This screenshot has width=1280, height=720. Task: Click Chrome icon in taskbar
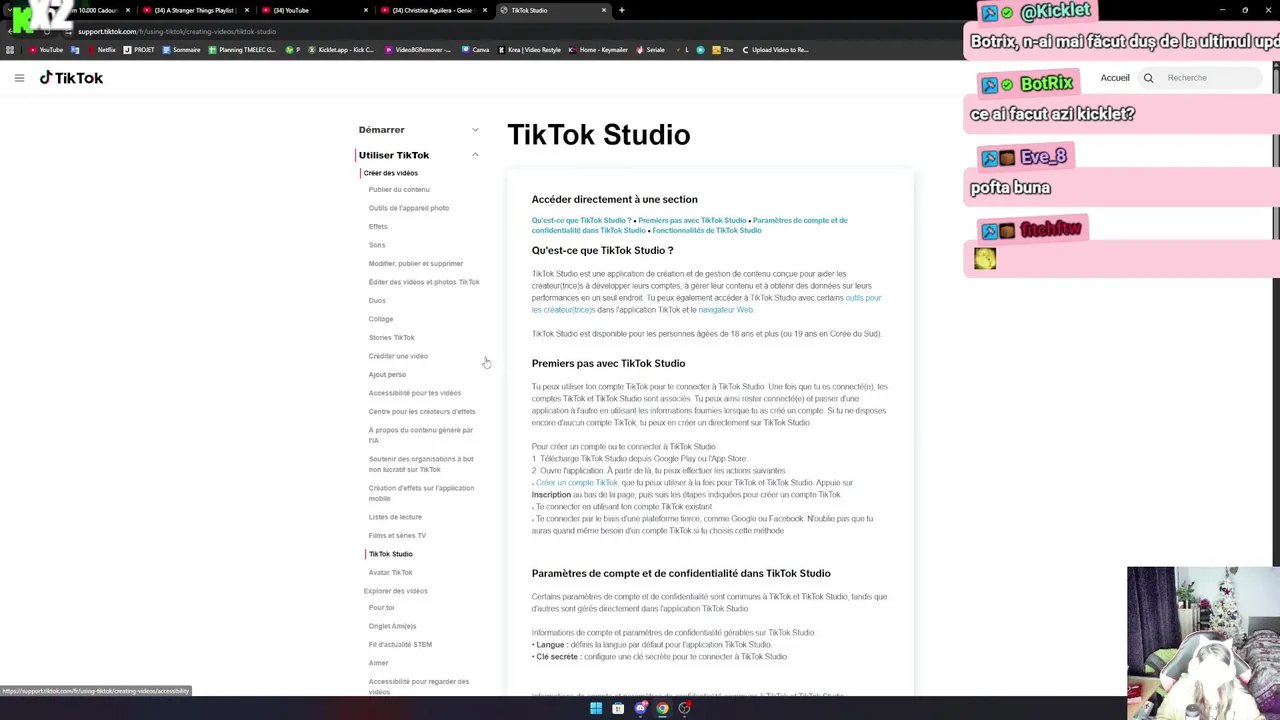(x=662, y=708)
